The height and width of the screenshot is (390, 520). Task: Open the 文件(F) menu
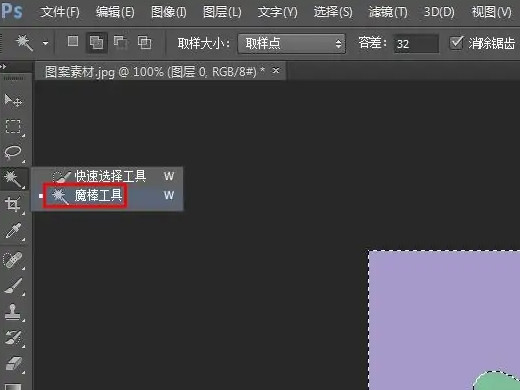coord(60,12)
